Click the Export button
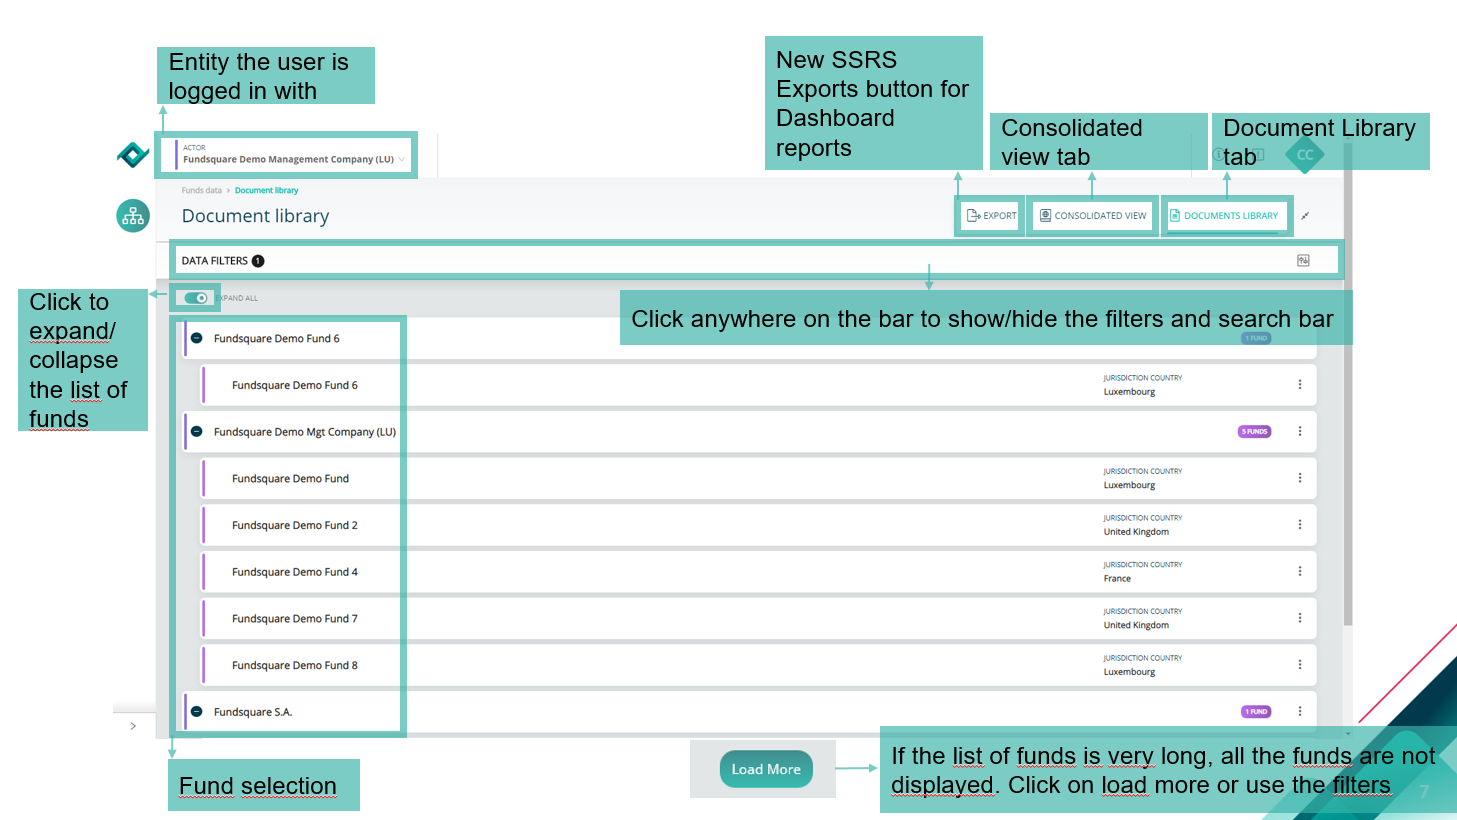Viewport: 1457px width, 820px height. tap(991, 216)
